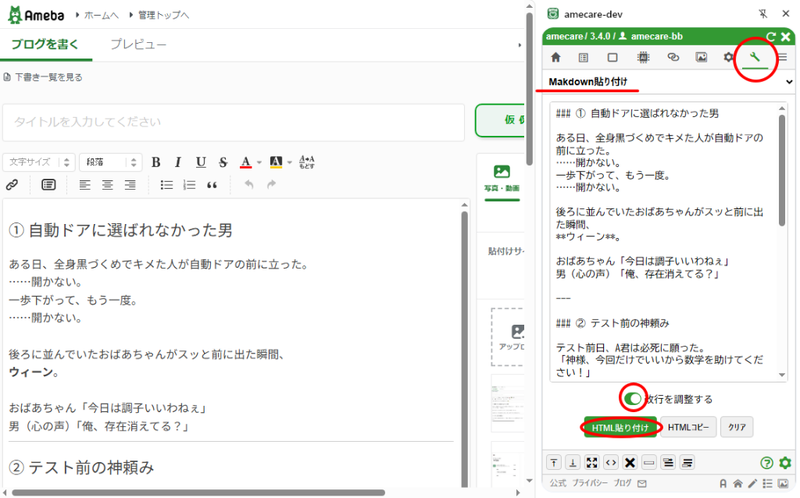Insert a link using the editor chain icon
Viewport: 800px width, 498px height.
point(12,185)
